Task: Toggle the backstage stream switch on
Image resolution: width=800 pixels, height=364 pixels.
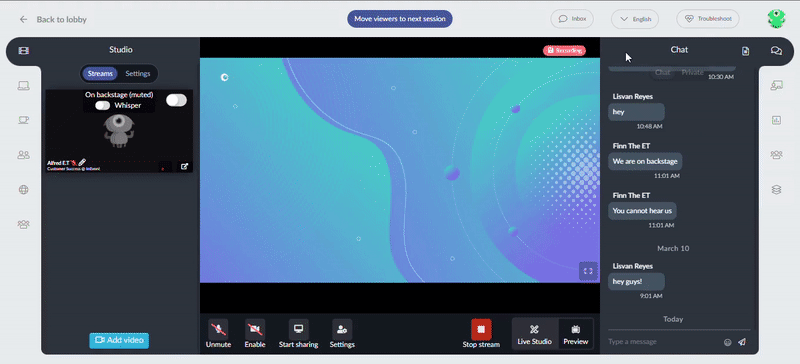Action: coord(176,100)
